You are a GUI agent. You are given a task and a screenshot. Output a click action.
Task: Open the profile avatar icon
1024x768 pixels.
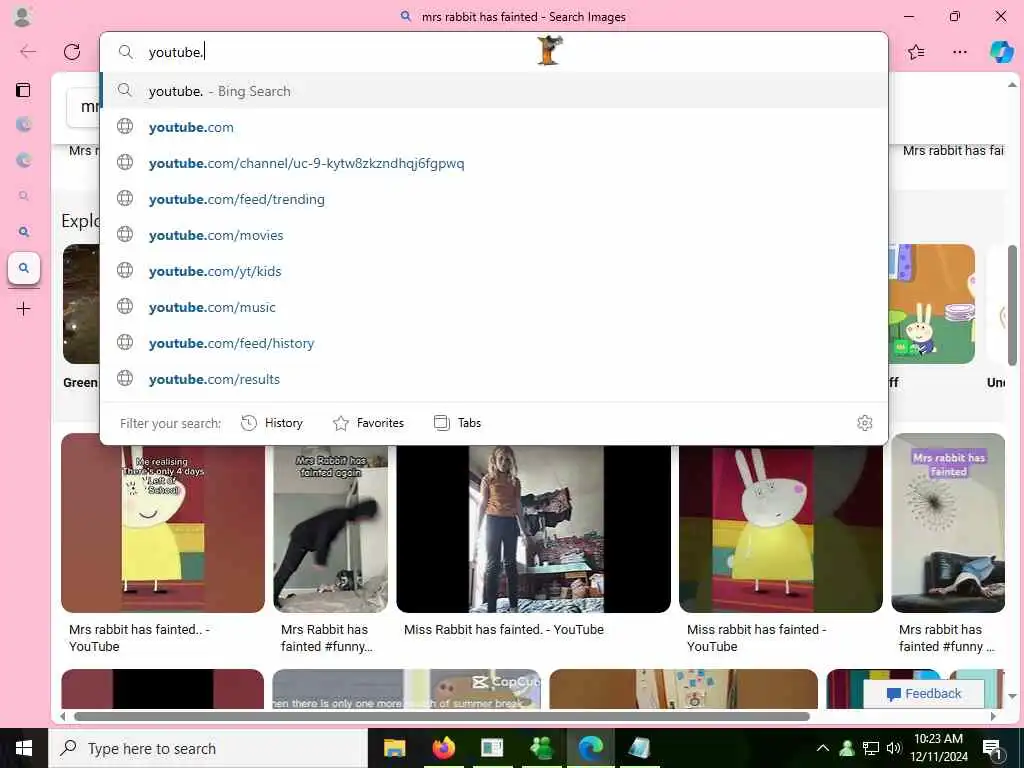[x=22, y=16]
